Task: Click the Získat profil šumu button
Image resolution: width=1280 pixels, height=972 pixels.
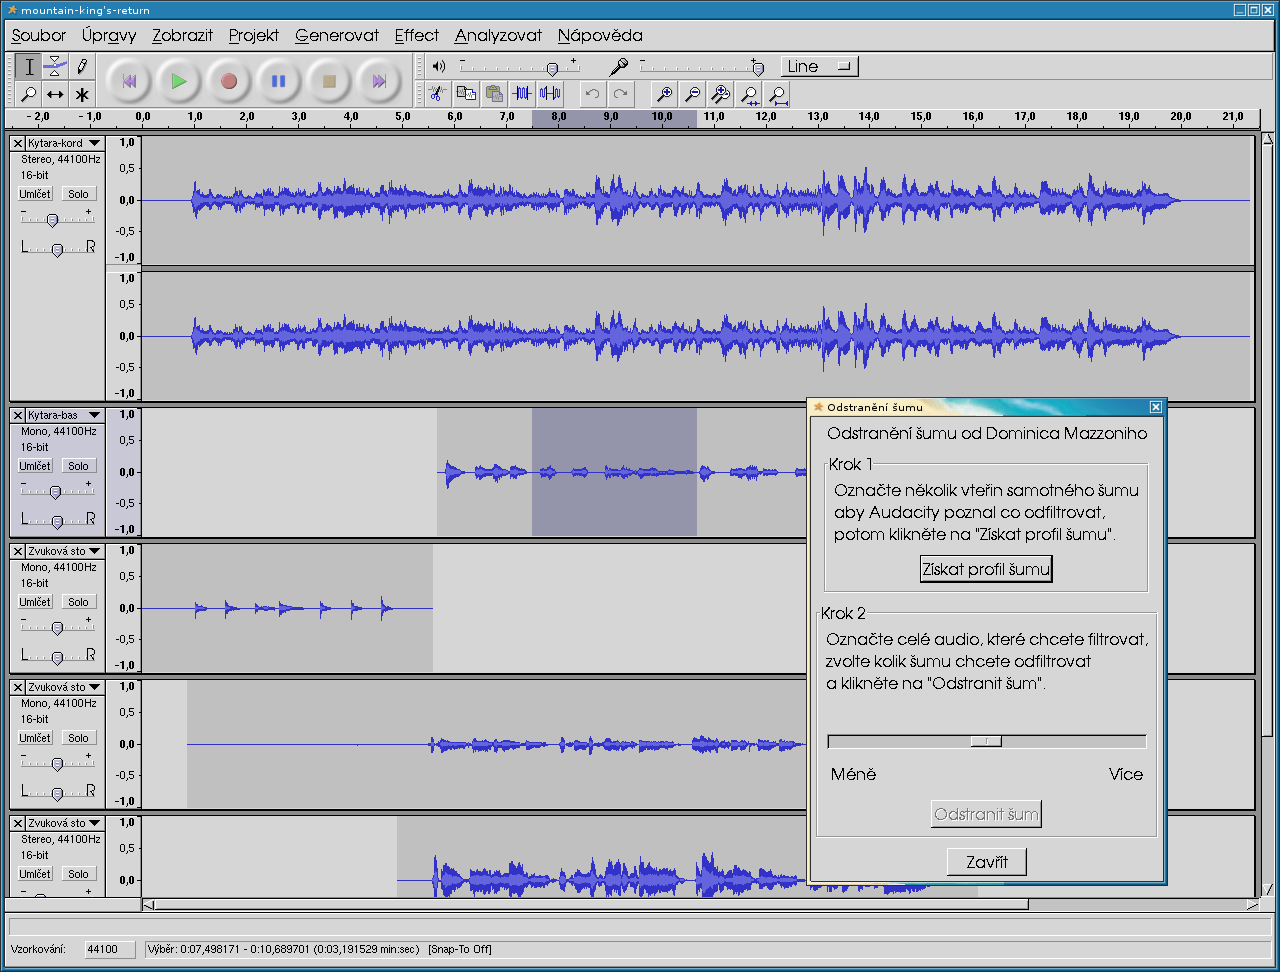Action: pyautogui.click(x=986, y=570)
